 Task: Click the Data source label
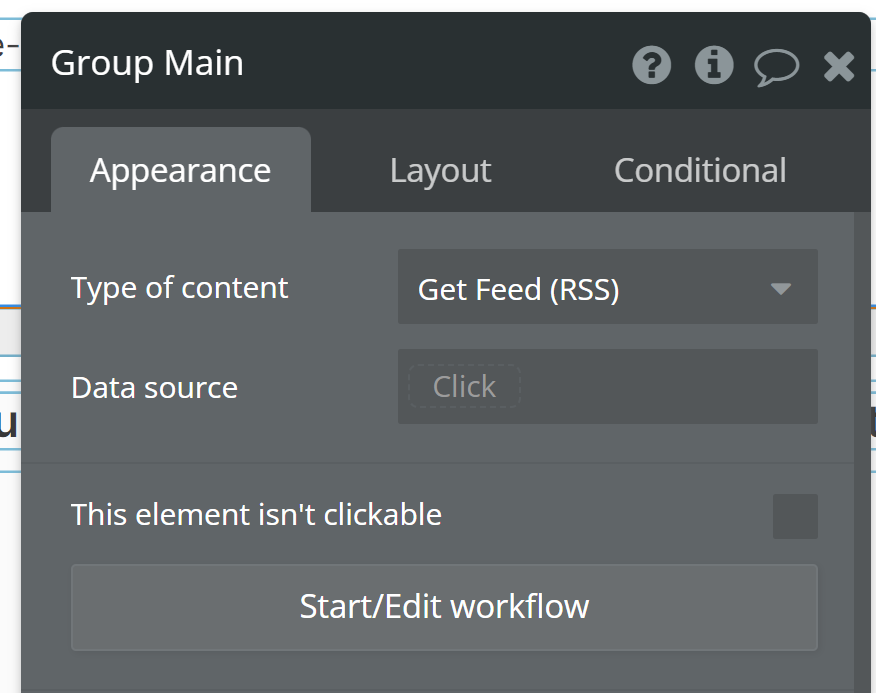[x=154, y=387]
